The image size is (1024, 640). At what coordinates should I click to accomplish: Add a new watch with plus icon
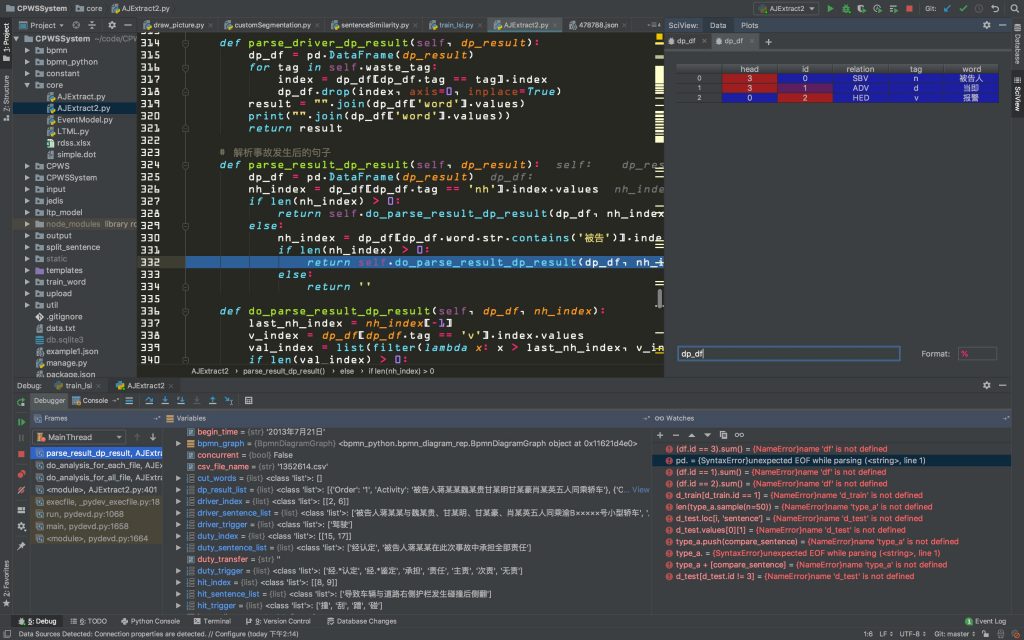(660, 435)
